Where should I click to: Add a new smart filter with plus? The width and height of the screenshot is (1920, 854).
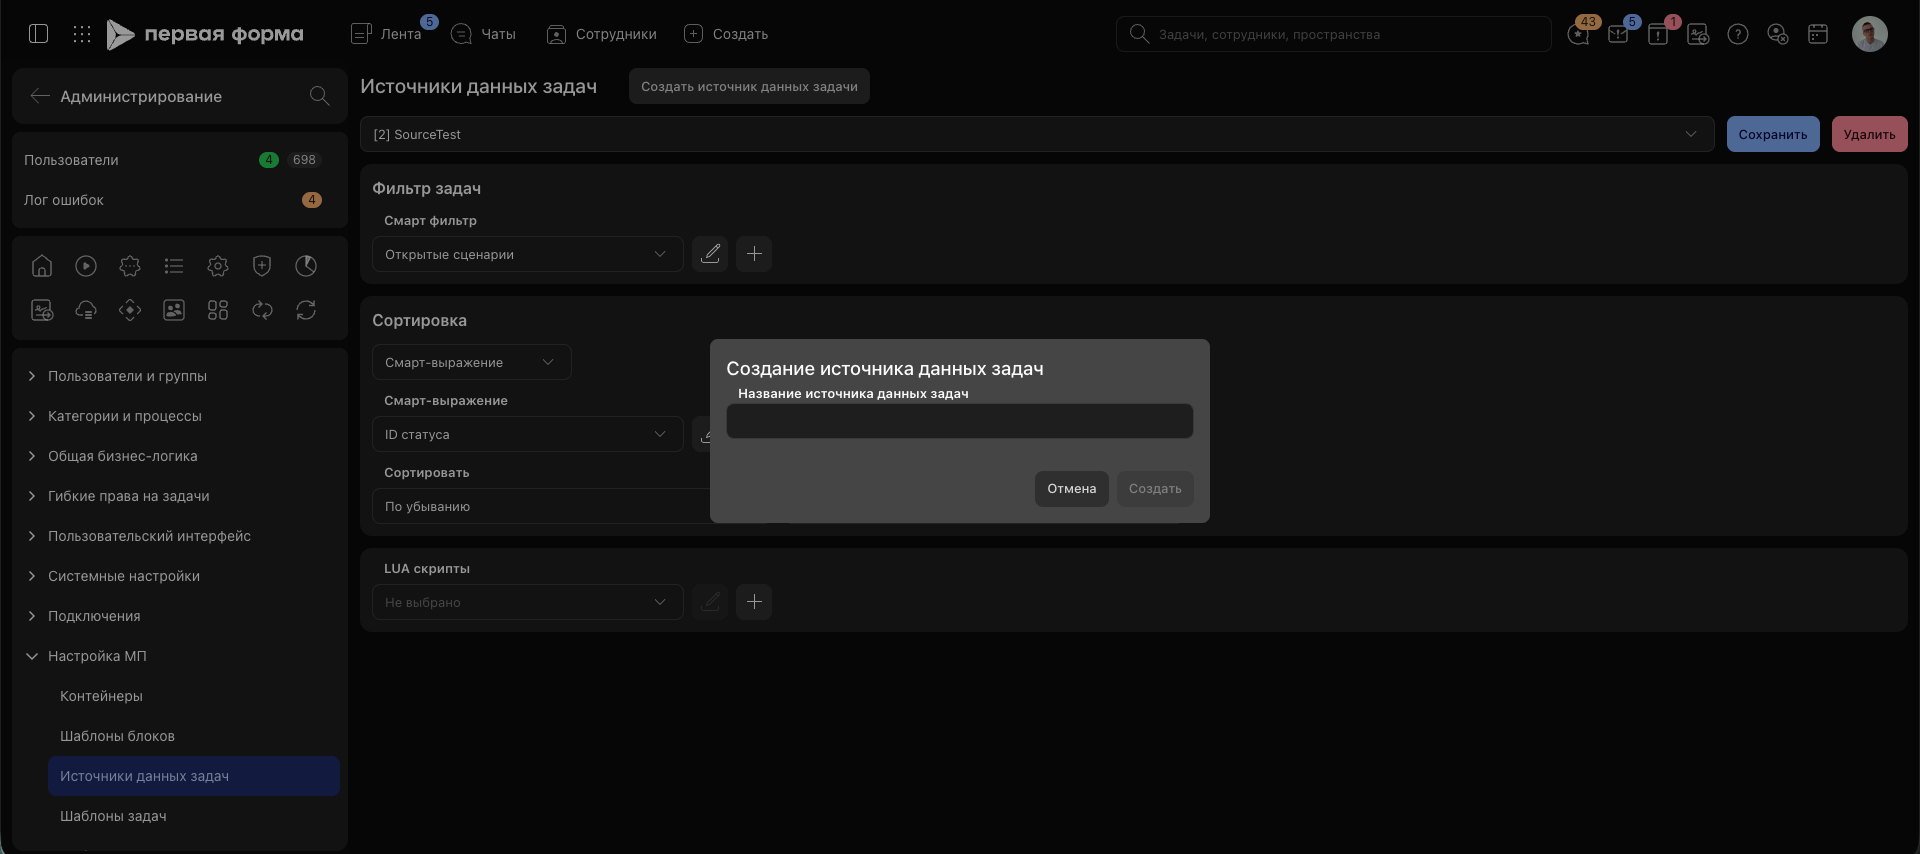click(754, 254)
